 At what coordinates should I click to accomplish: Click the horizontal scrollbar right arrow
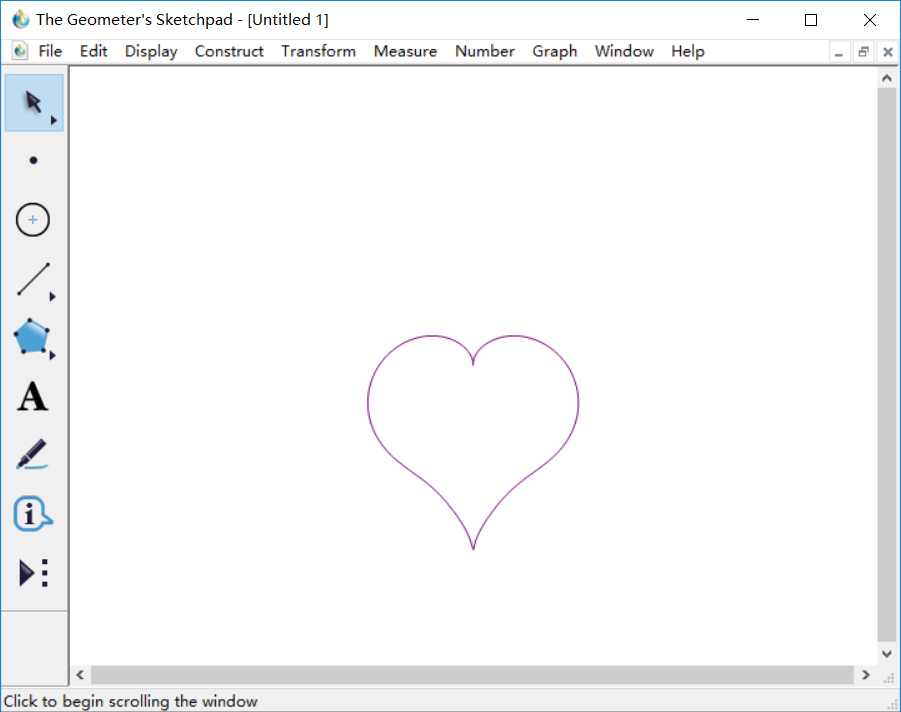pos(866,675)
